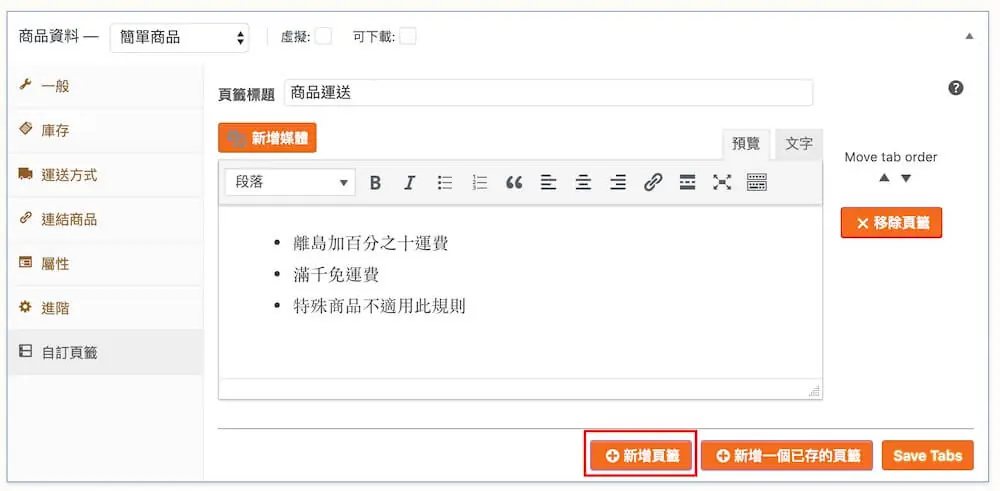Click bullet text 離島加百分之十運費

point(371,244)
